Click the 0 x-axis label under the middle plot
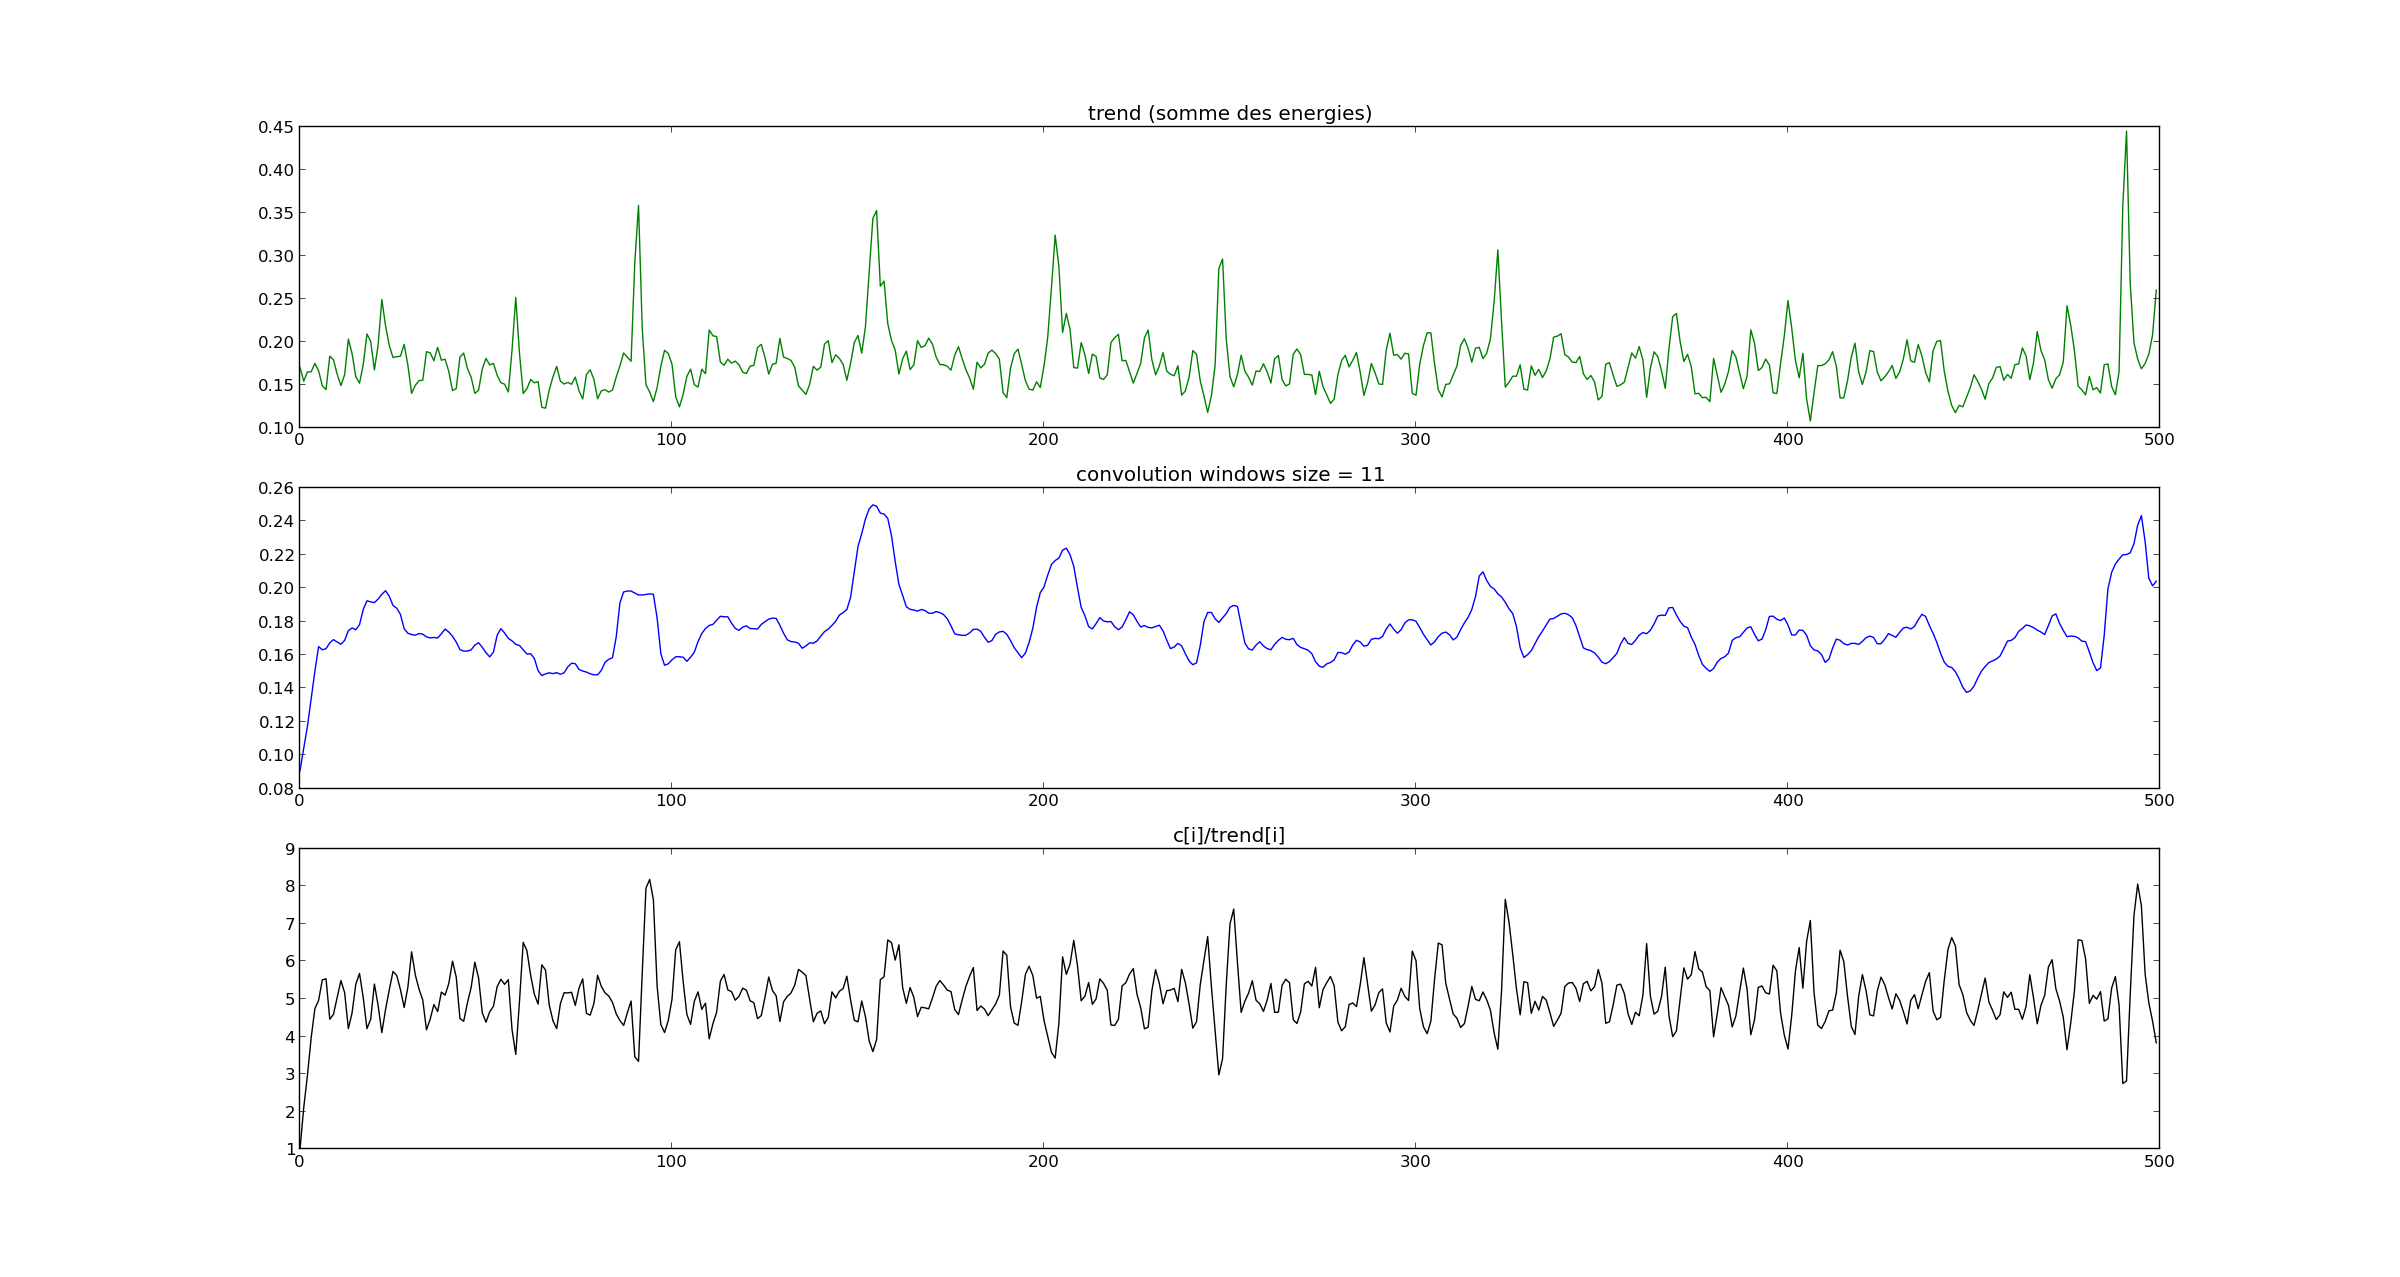 coord(299,801)
